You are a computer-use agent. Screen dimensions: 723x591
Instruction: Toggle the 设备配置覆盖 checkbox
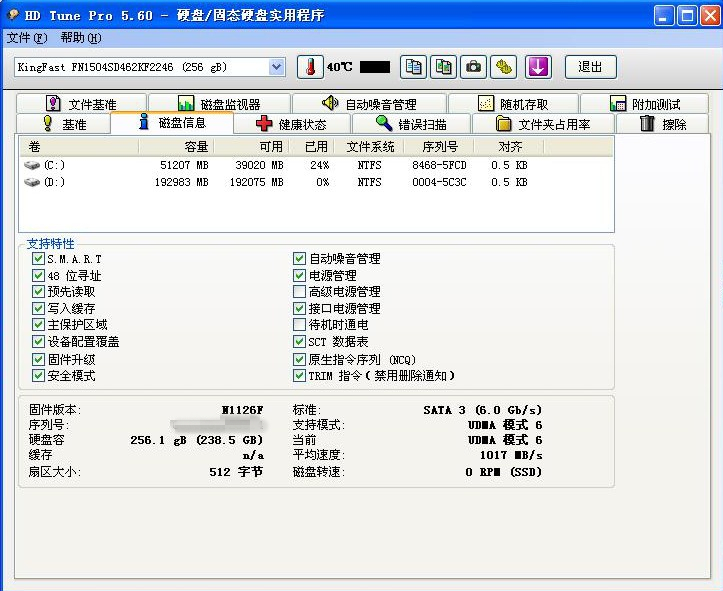click(38, 342)
